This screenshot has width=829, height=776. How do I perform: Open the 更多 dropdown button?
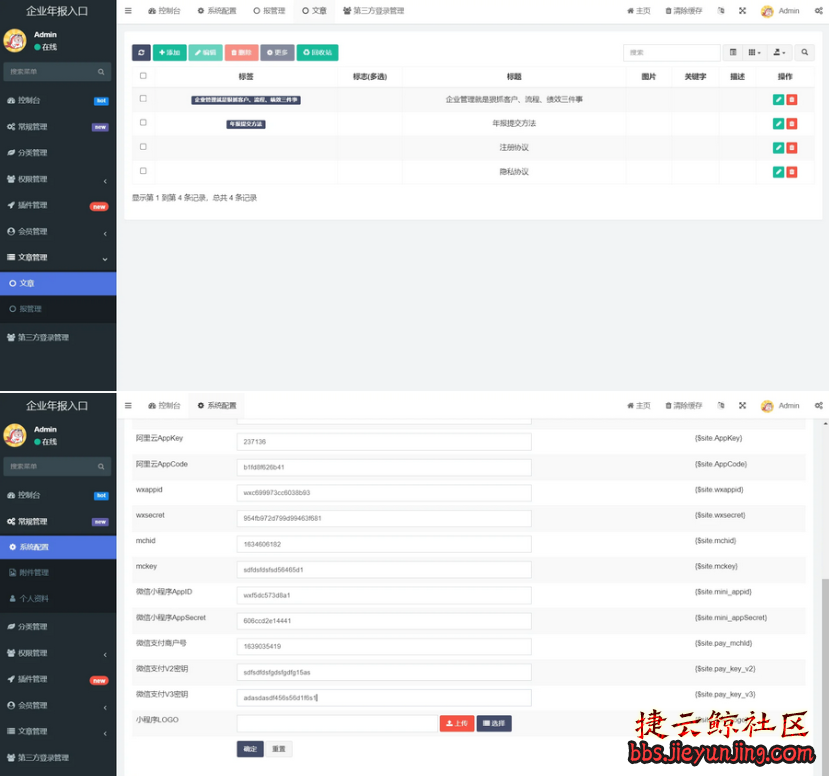click(x=277, y=52)
